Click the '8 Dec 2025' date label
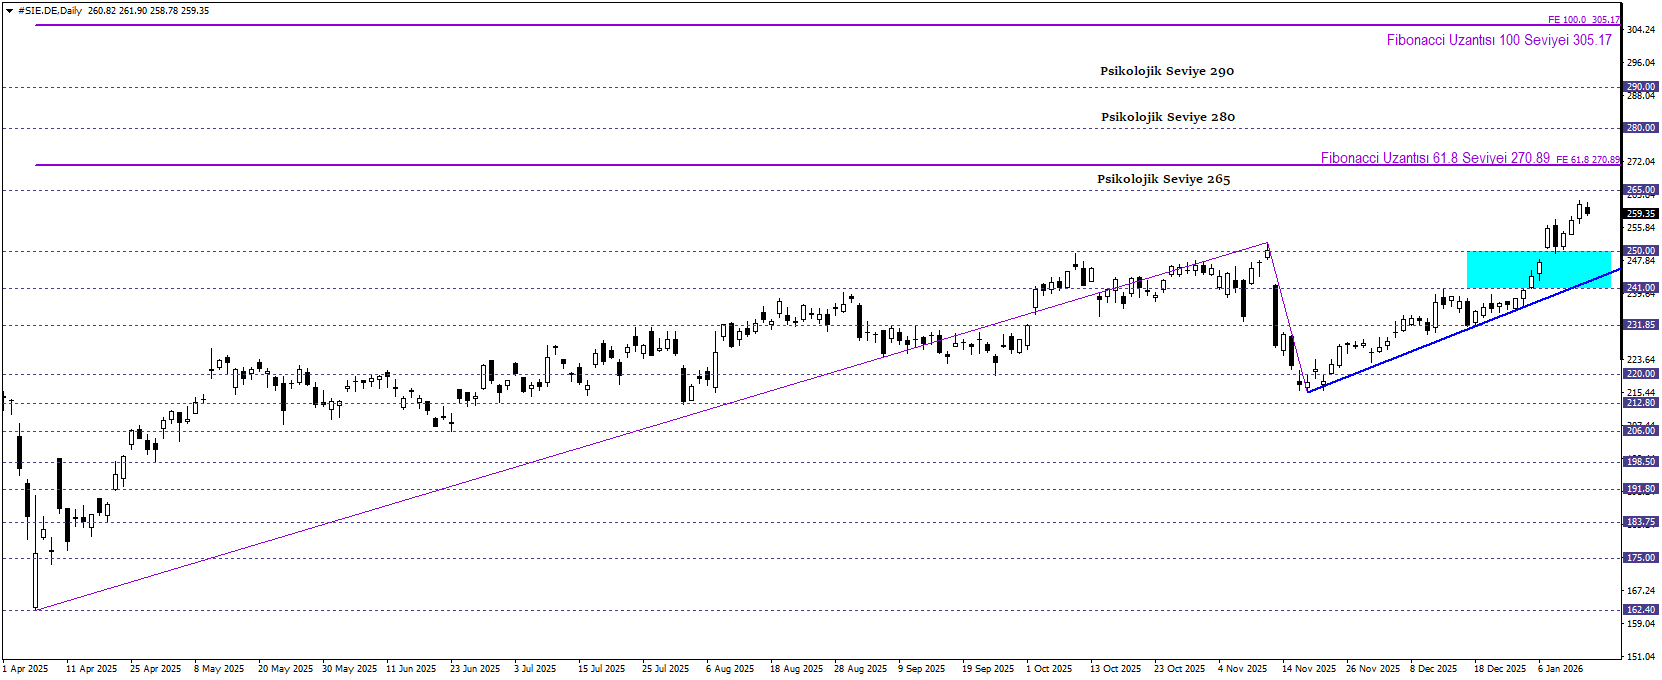The height and width of the screenshot is (680, 1662). click(x=1434, y=669)
